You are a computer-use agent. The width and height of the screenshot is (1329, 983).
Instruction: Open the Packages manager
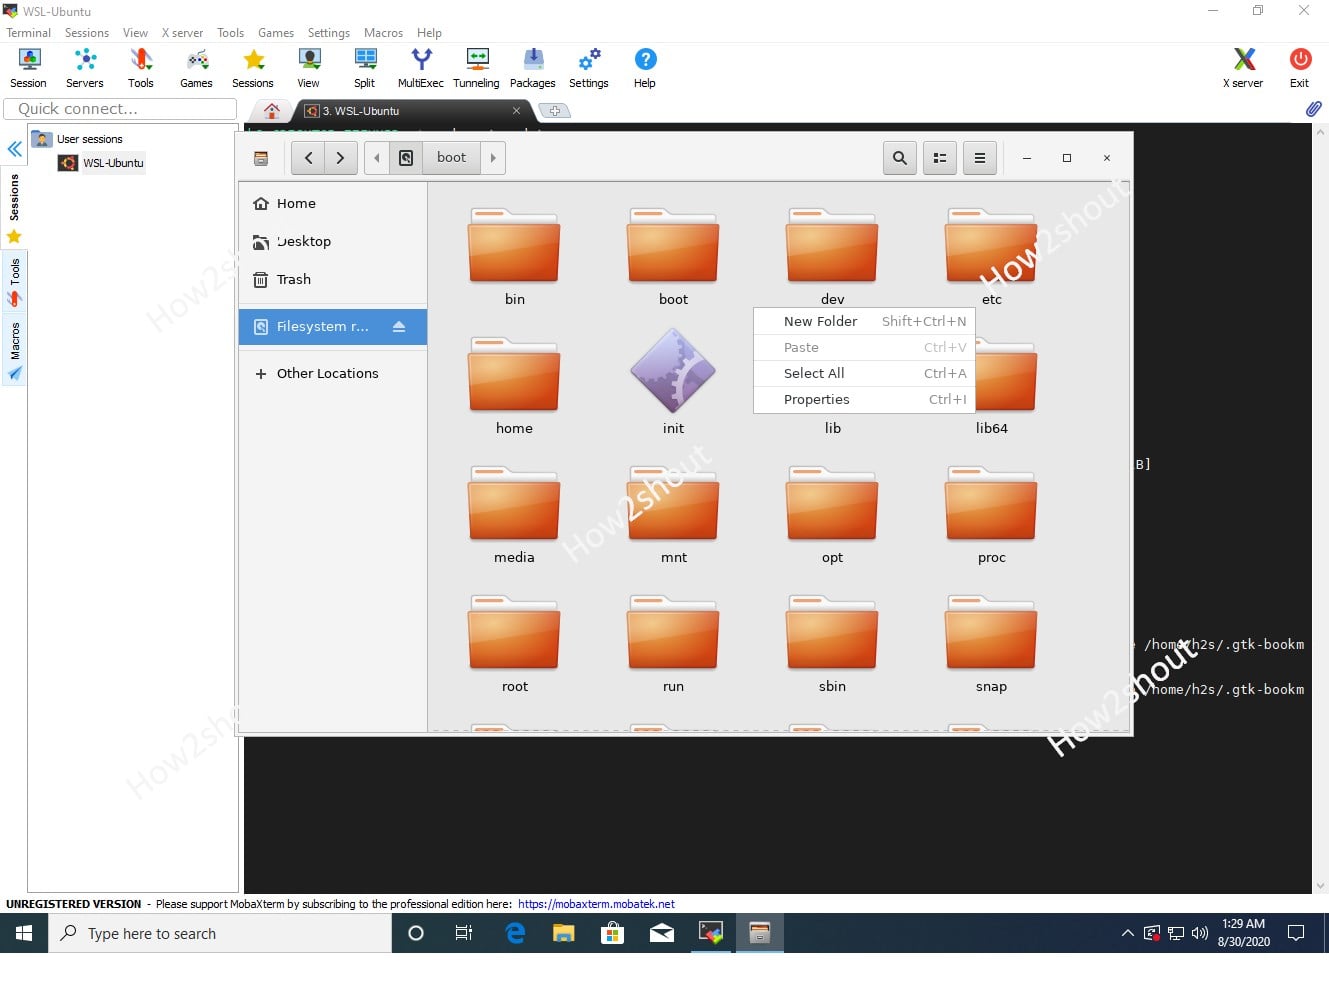(x=532, y=67)
